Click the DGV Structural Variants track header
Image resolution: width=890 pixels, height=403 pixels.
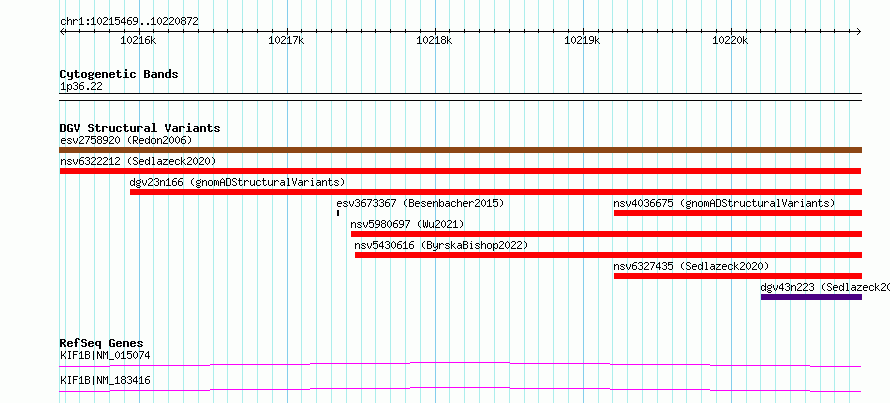[140, 128]
